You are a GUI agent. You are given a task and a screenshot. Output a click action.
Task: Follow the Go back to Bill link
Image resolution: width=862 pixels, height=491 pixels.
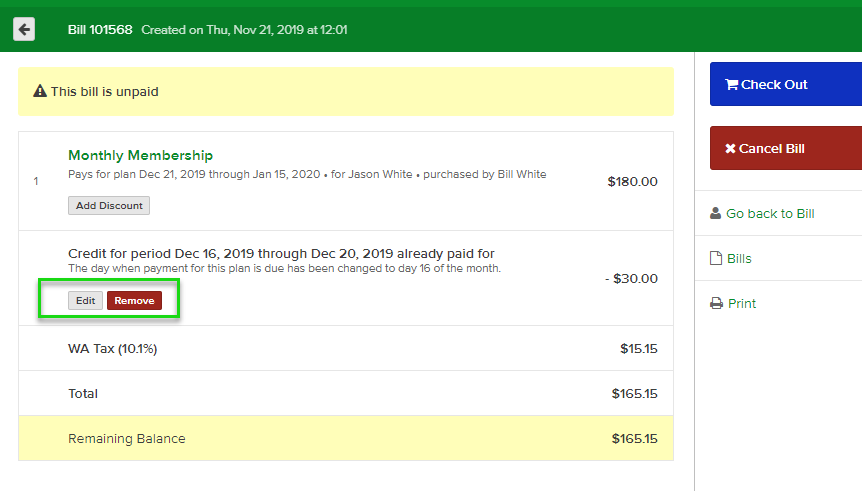click(770, 214)
